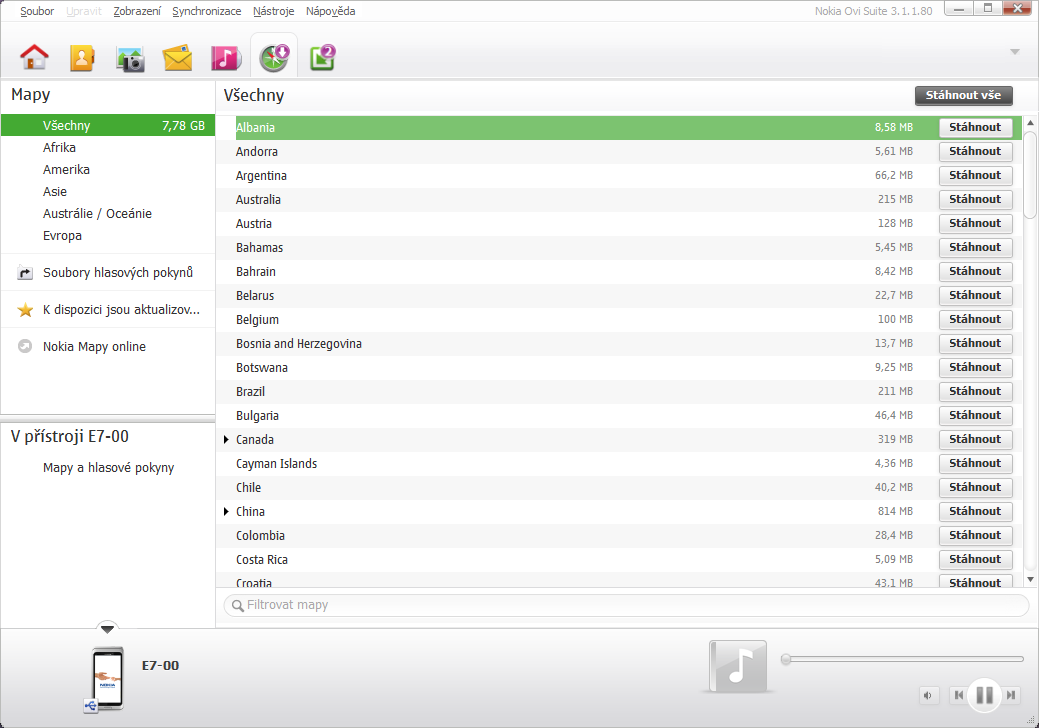1039x728 pixels.
Task: Select the Amerika region
Action: (x=108, y=170)
